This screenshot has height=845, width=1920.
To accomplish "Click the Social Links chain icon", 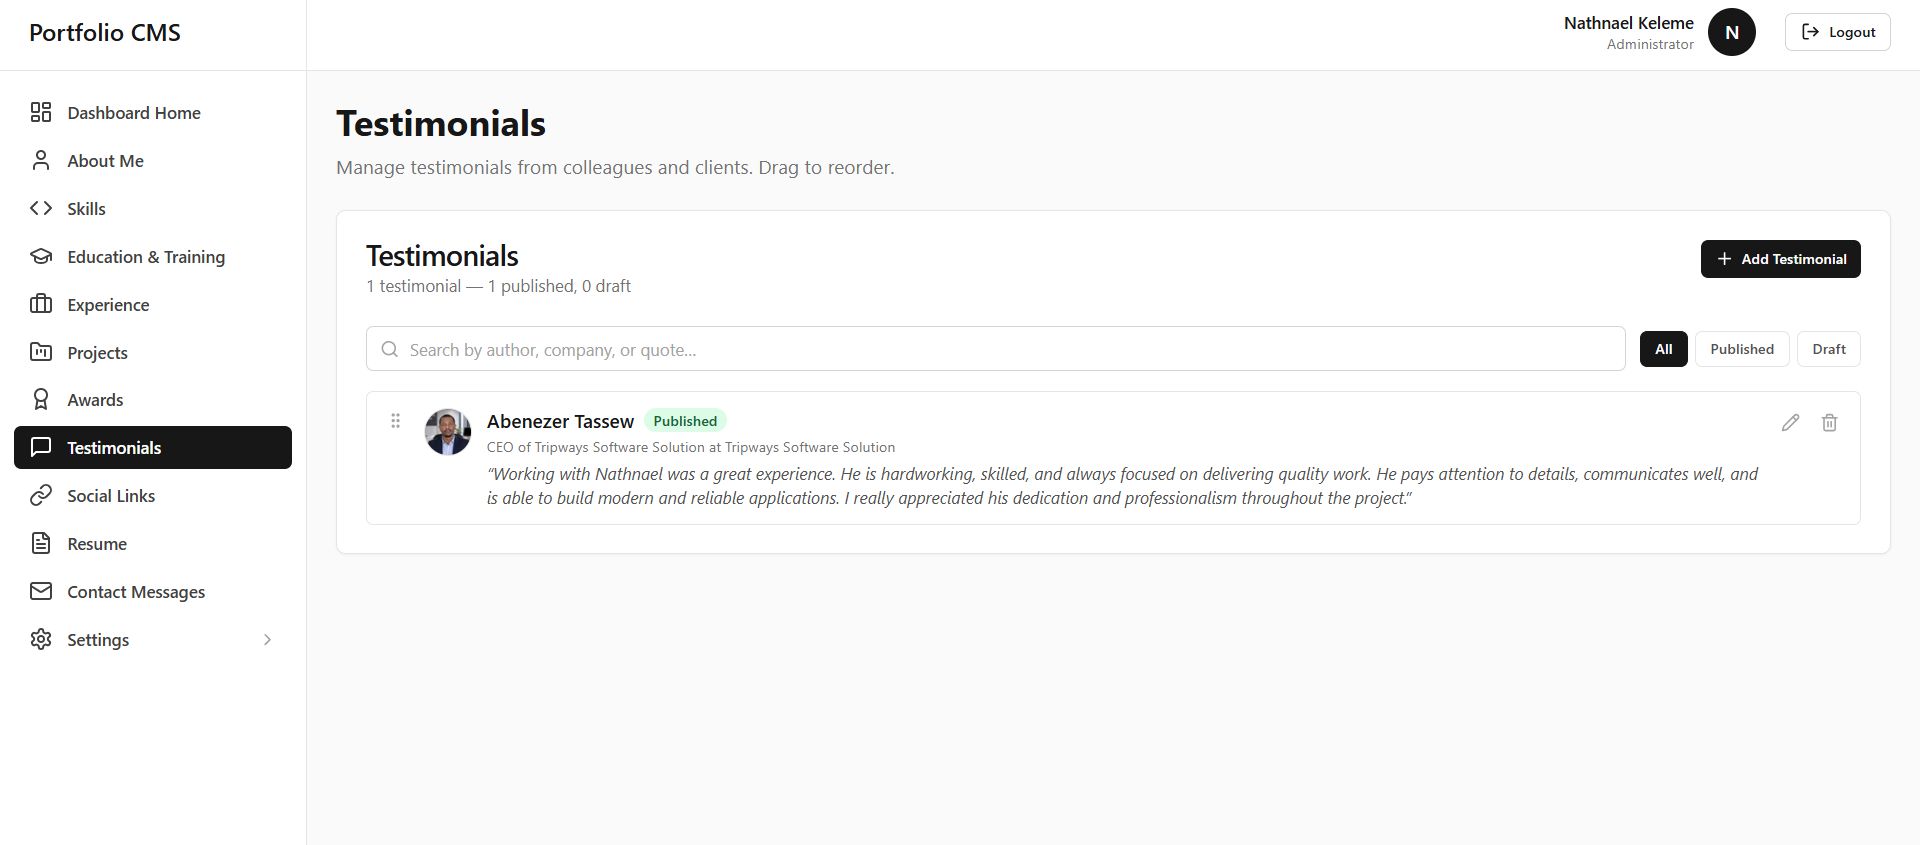I will pos(41,495).
